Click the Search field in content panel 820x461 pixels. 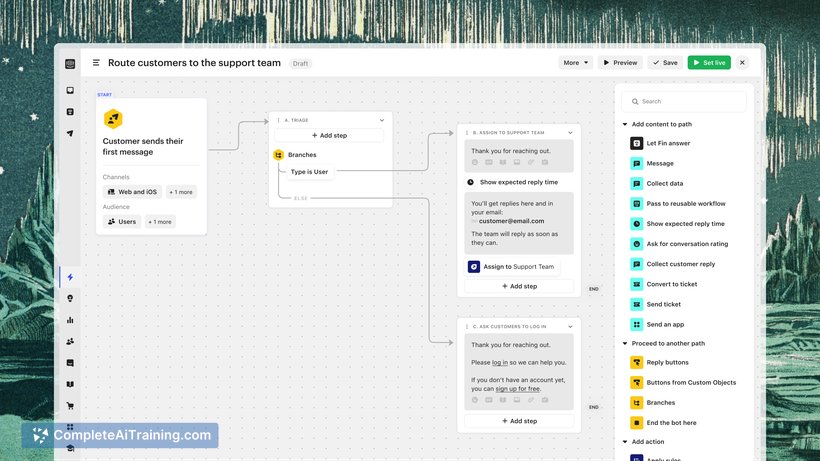(684, 101)
